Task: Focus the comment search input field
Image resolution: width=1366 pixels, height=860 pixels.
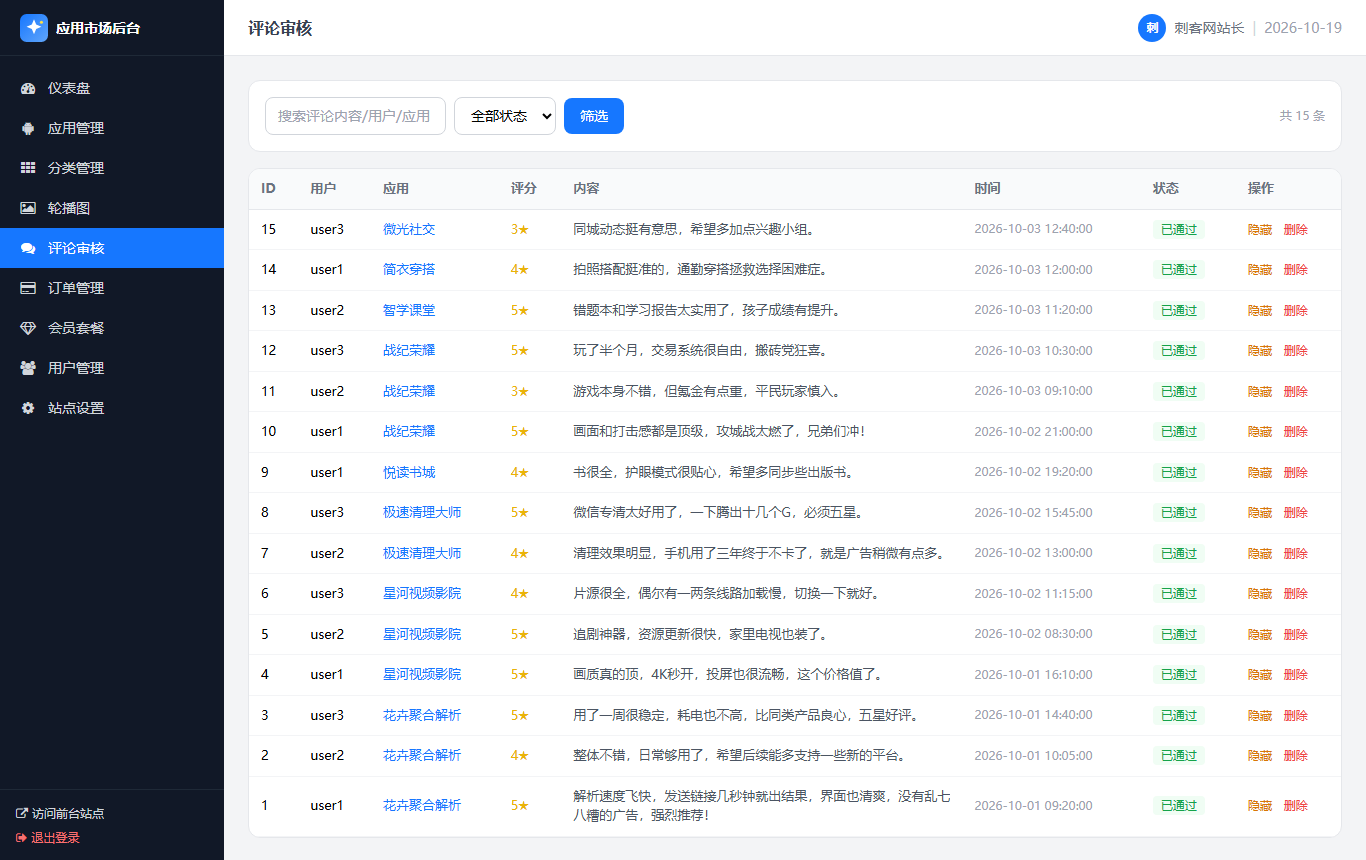Action: [355, 116]
